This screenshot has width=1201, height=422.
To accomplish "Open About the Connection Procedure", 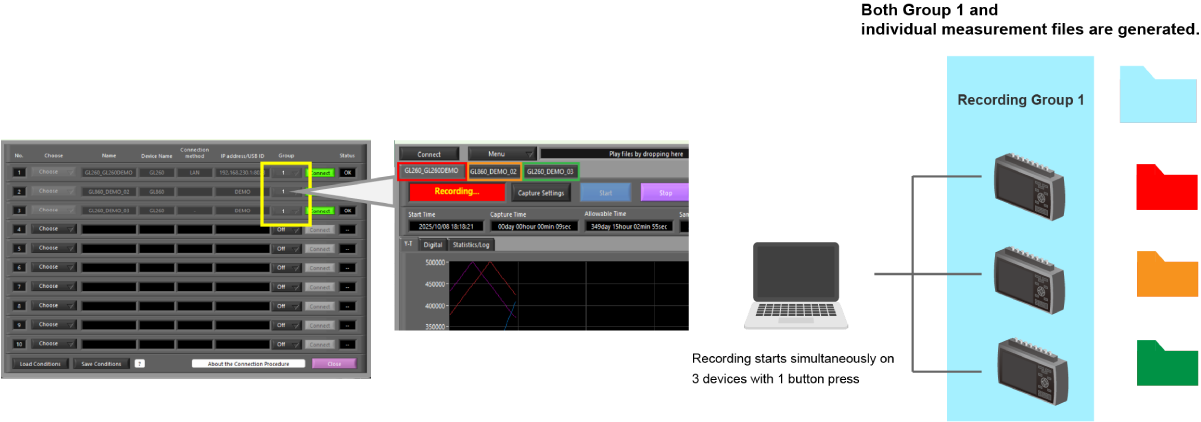I will pos(248,363).
